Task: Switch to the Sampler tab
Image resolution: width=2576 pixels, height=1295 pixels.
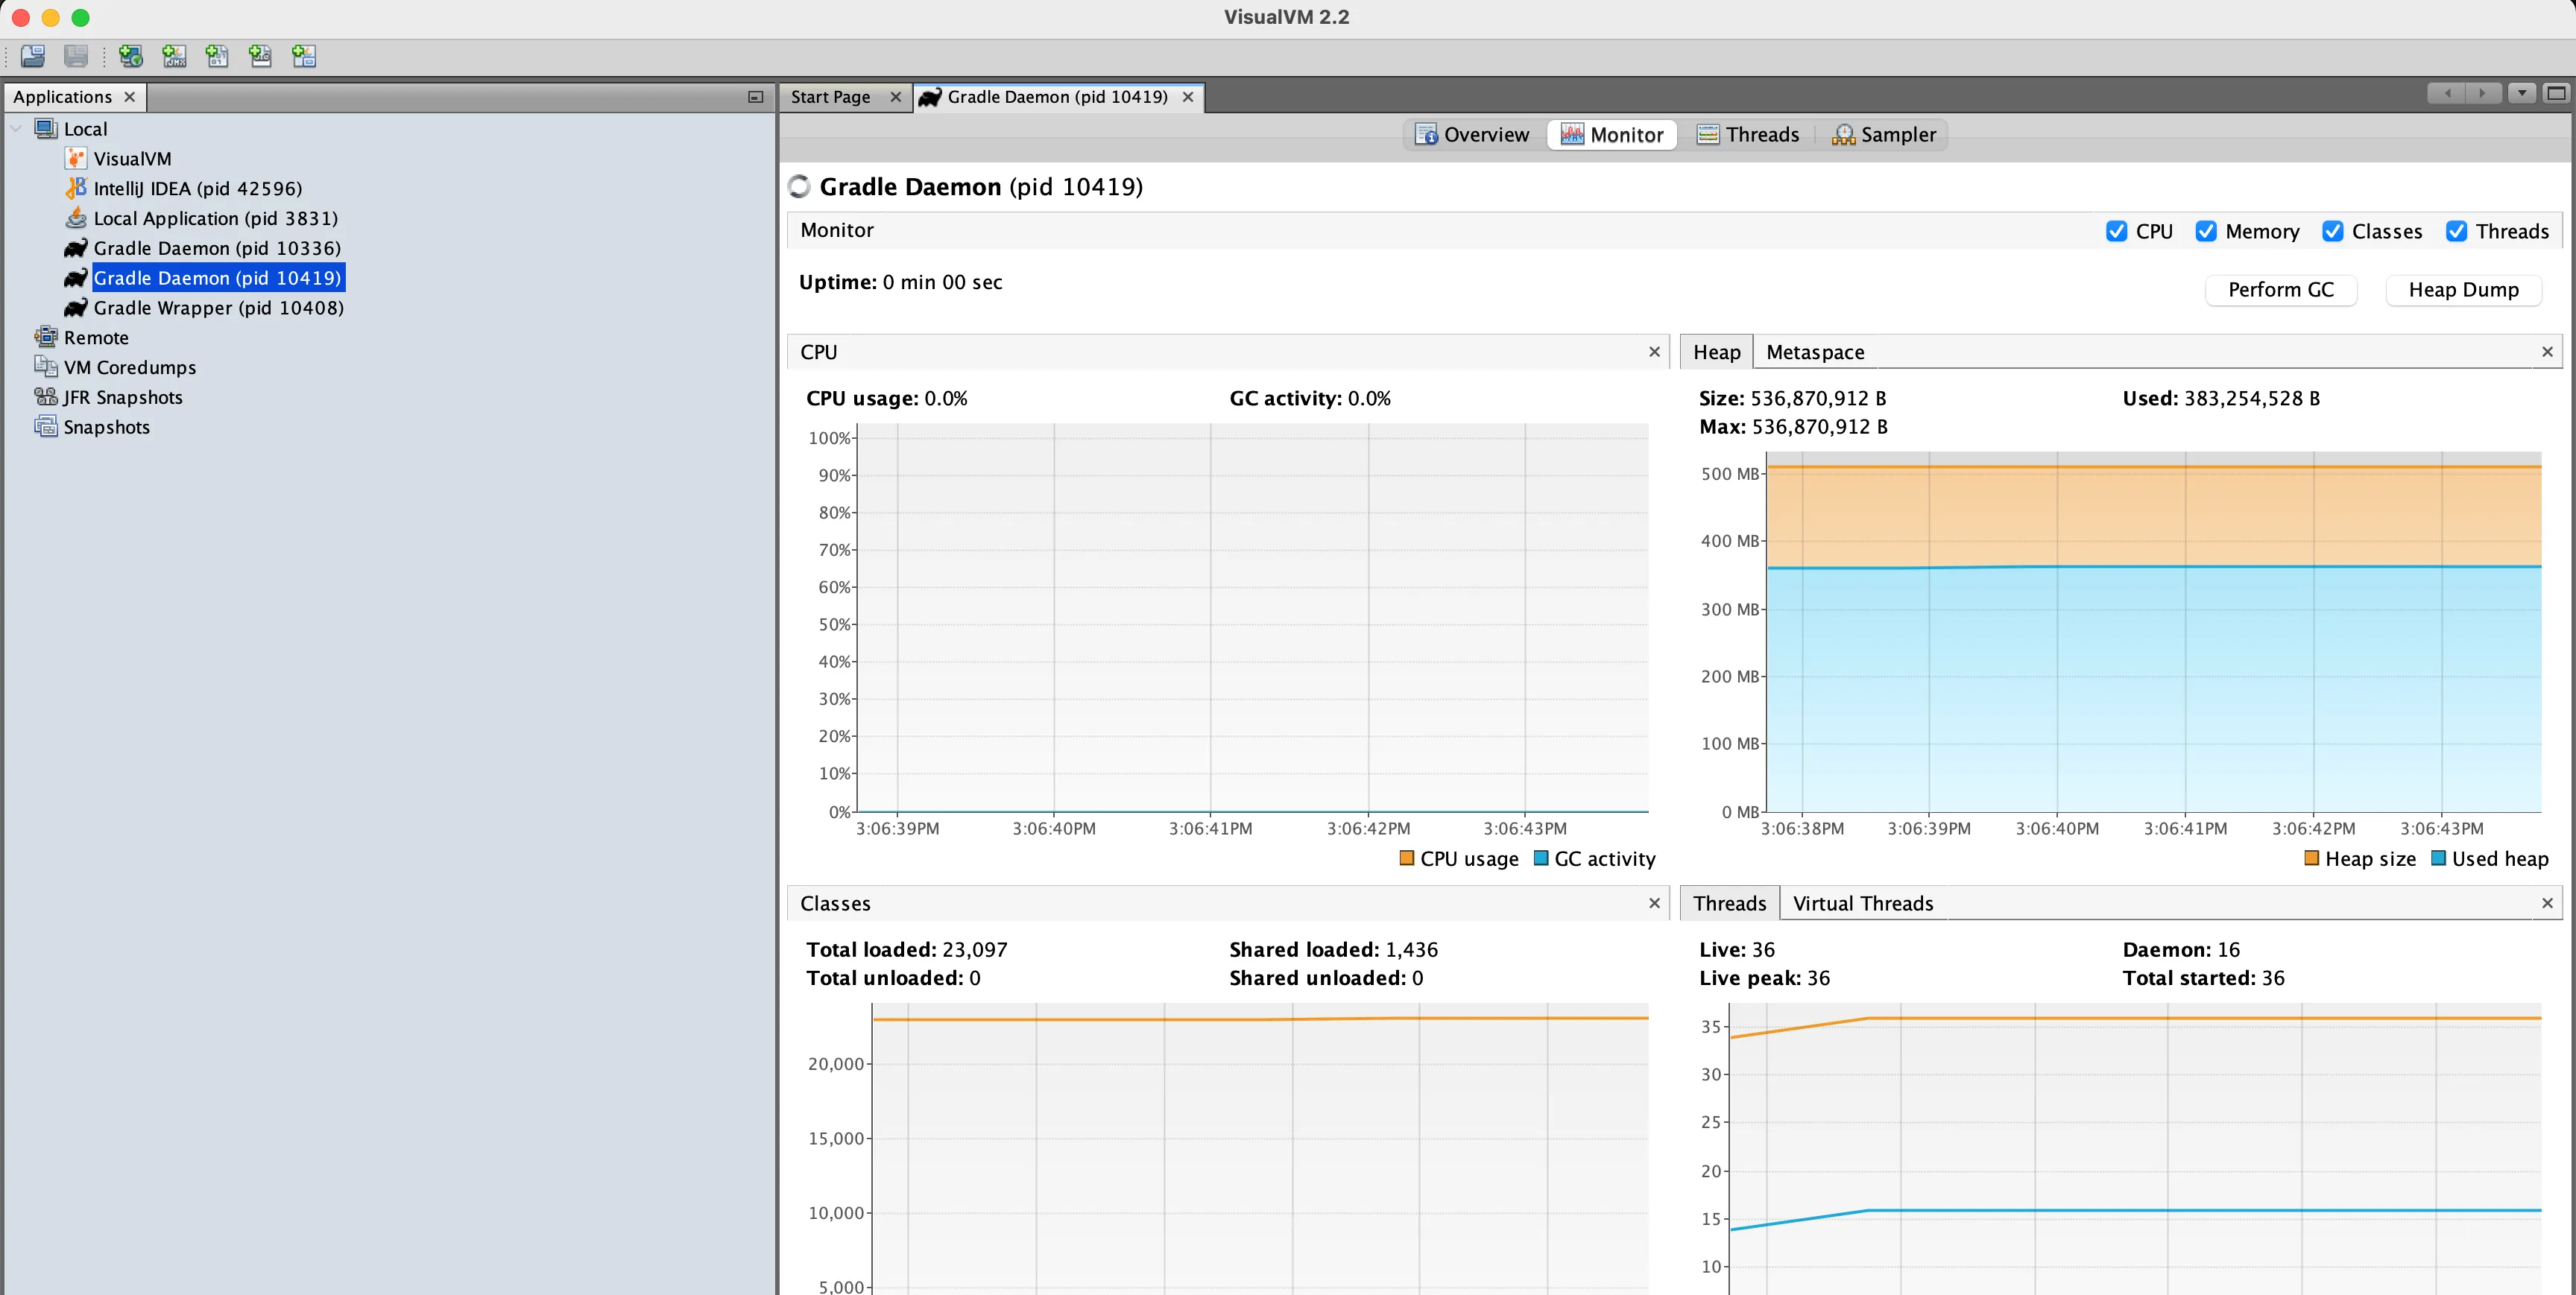Action: pos(1884,135)
